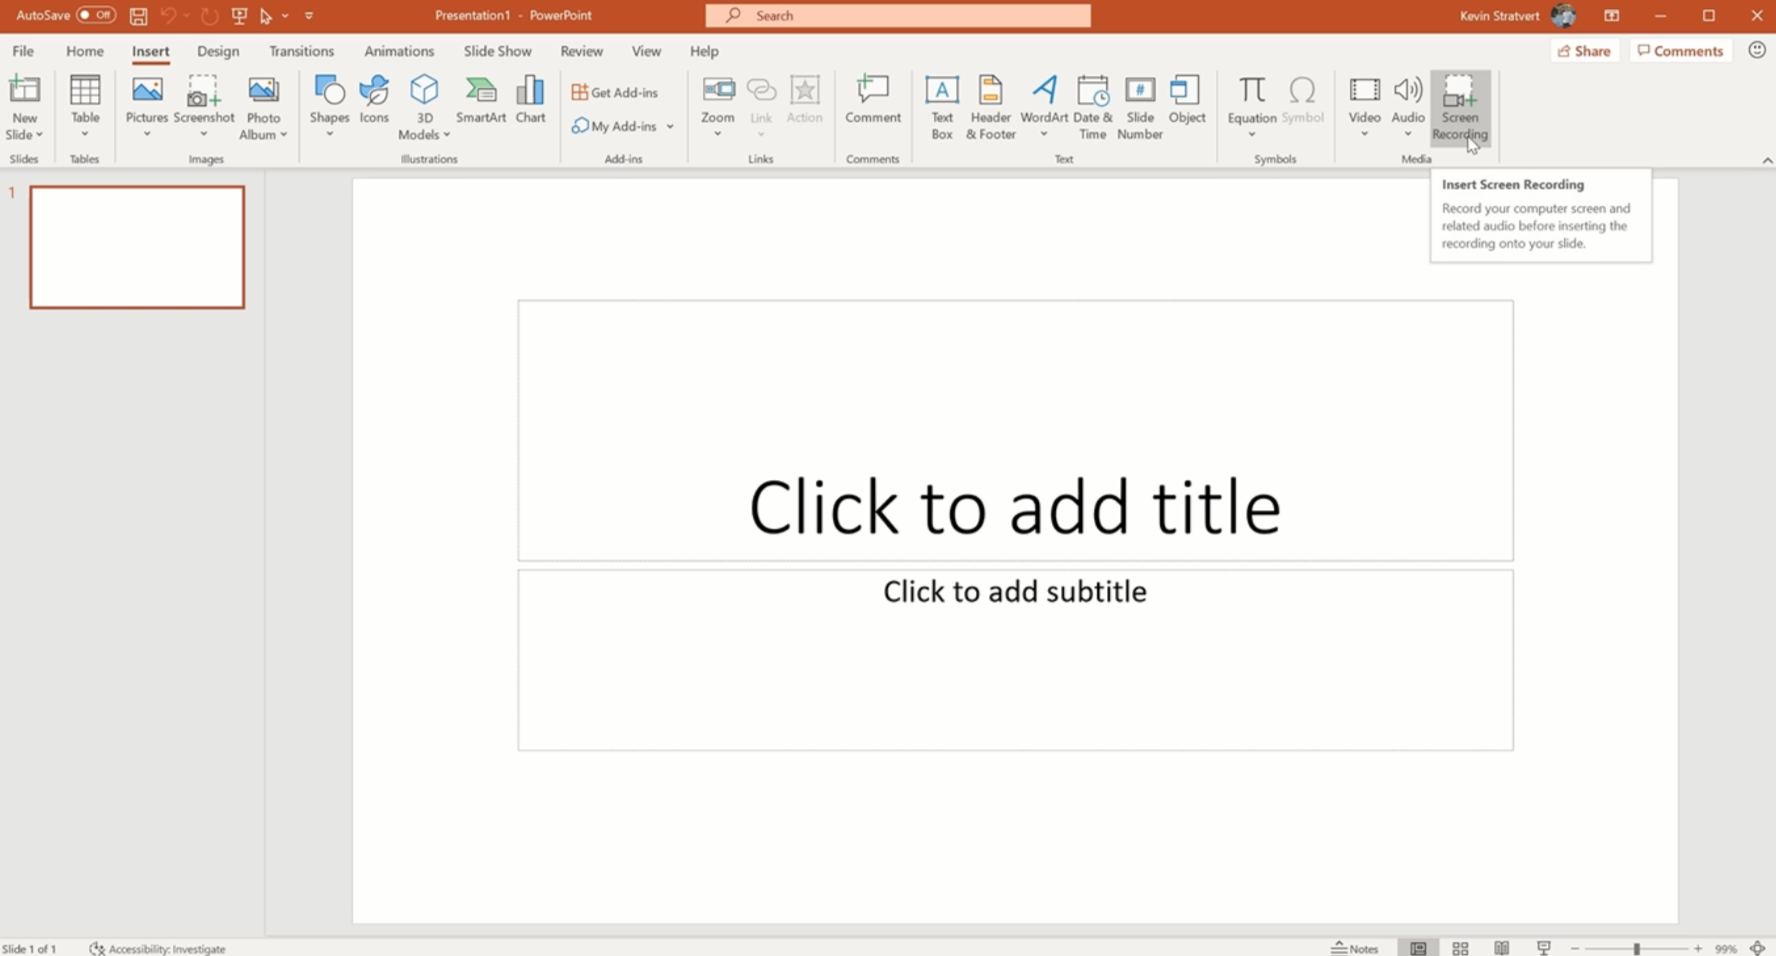Switch to Slide Sorter view
The height and width of the screenshot is (956, 1776).
click(x=1459, y=948)
